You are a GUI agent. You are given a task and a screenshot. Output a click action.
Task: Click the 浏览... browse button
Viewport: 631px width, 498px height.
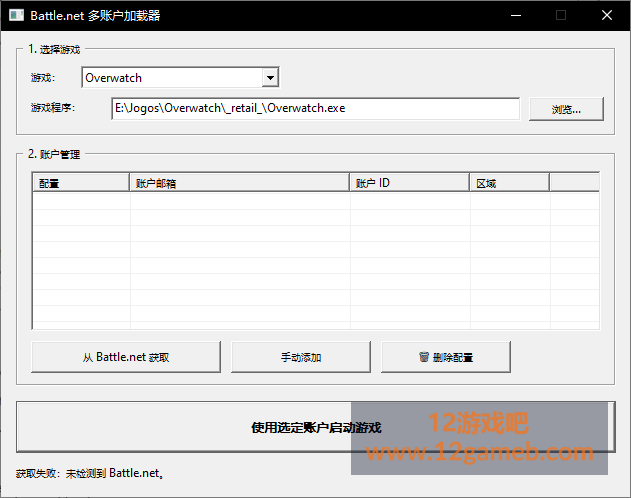tap(566, 109)
